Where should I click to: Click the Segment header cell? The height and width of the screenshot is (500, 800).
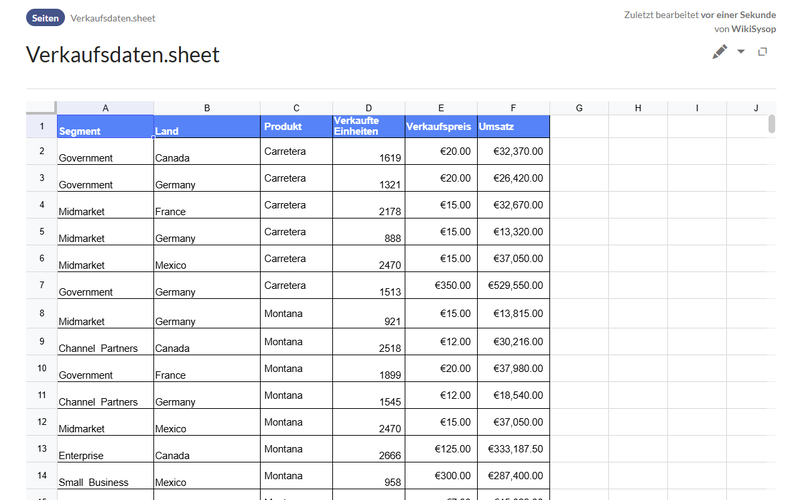click(x=105, y=127)
